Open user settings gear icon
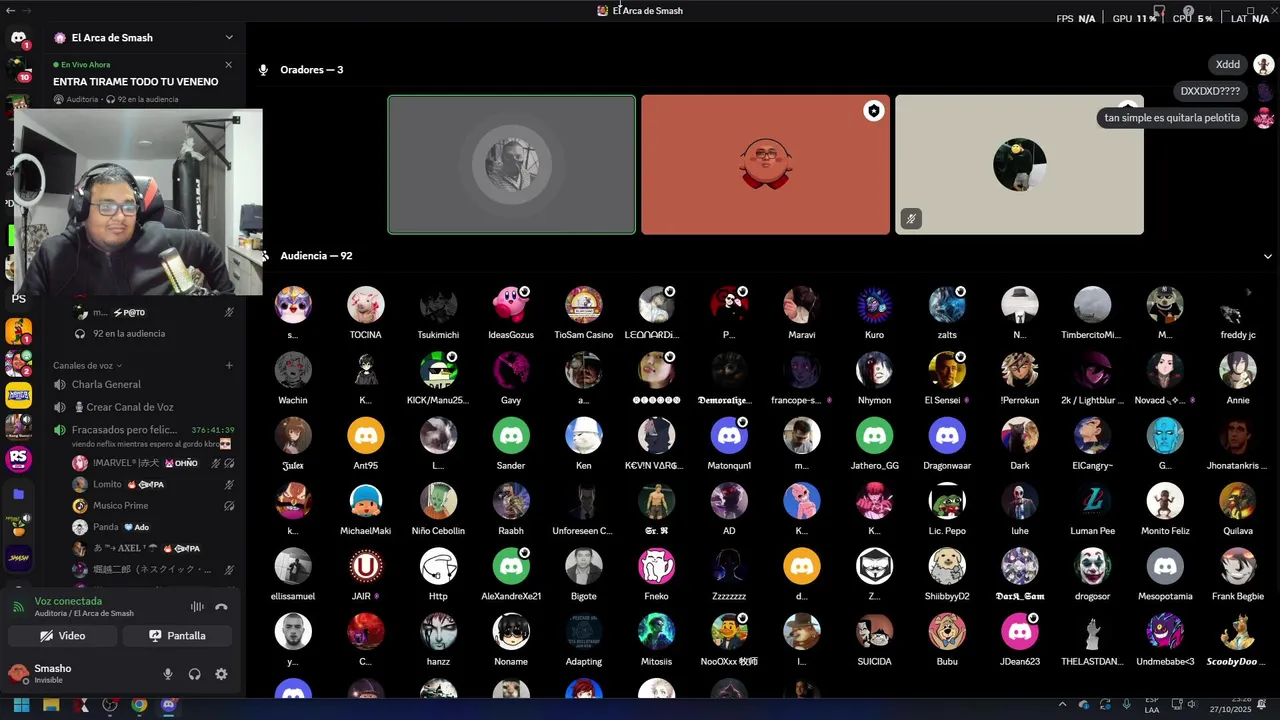This screenshot has height=720, width=1280. pos(221,674)
